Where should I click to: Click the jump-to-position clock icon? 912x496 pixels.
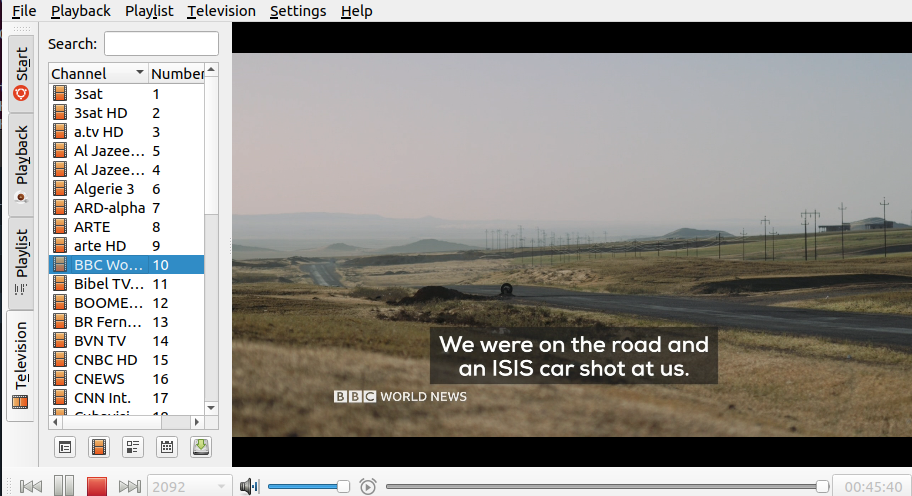click(x=368, y=486)
